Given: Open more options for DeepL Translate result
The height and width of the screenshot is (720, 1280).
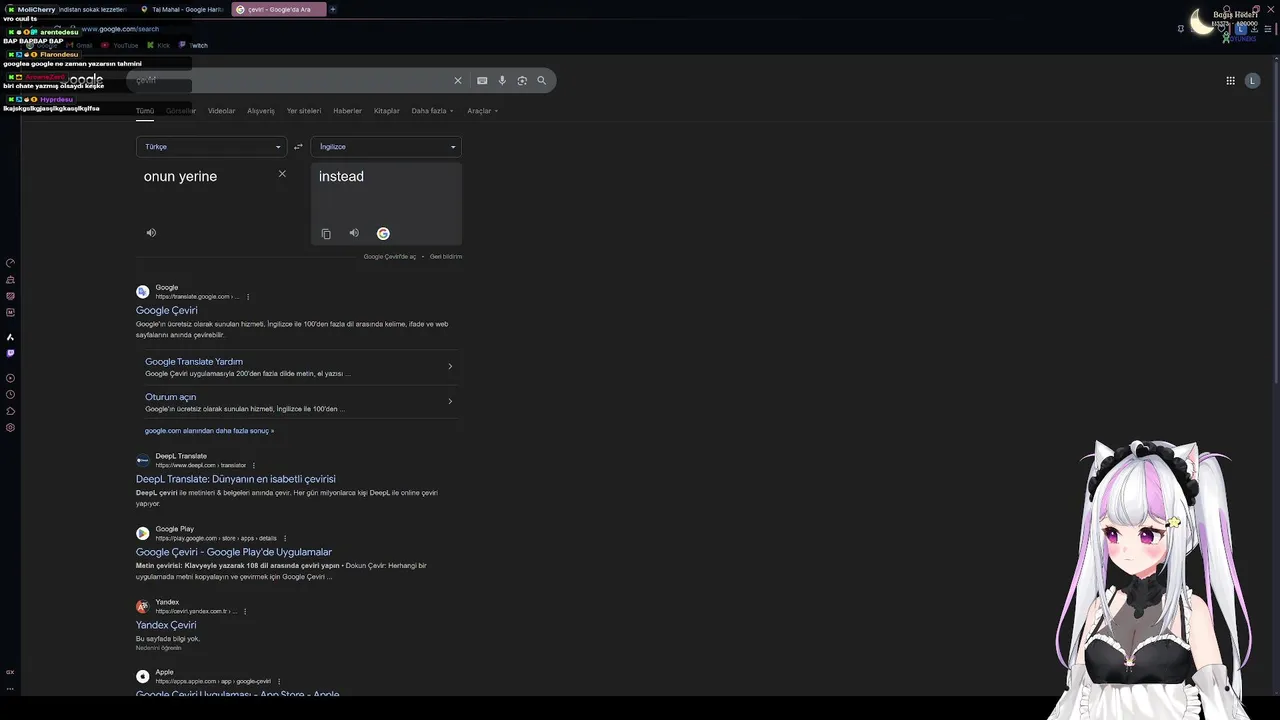Looking at the screenshot, I should 254,465.
